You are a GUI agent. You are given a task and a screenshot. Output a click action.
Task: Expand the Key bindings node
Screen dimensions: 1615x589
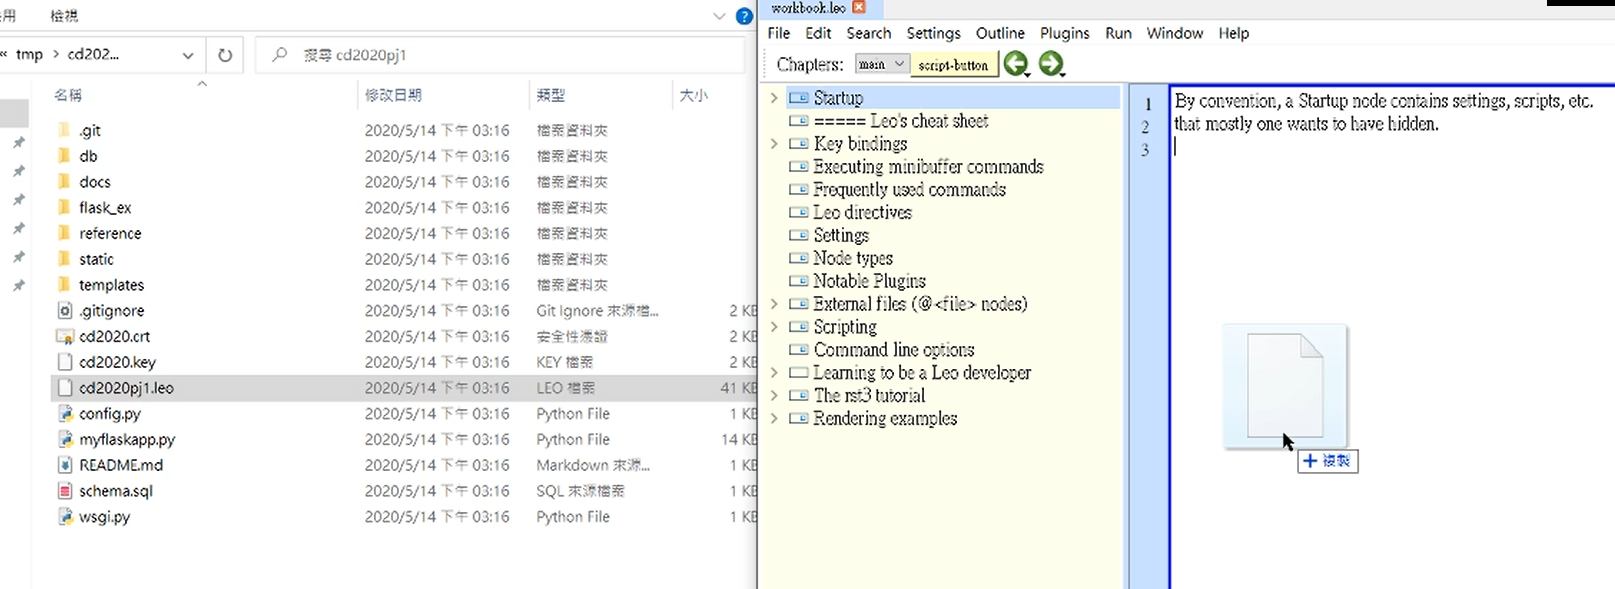click(774, 144)
